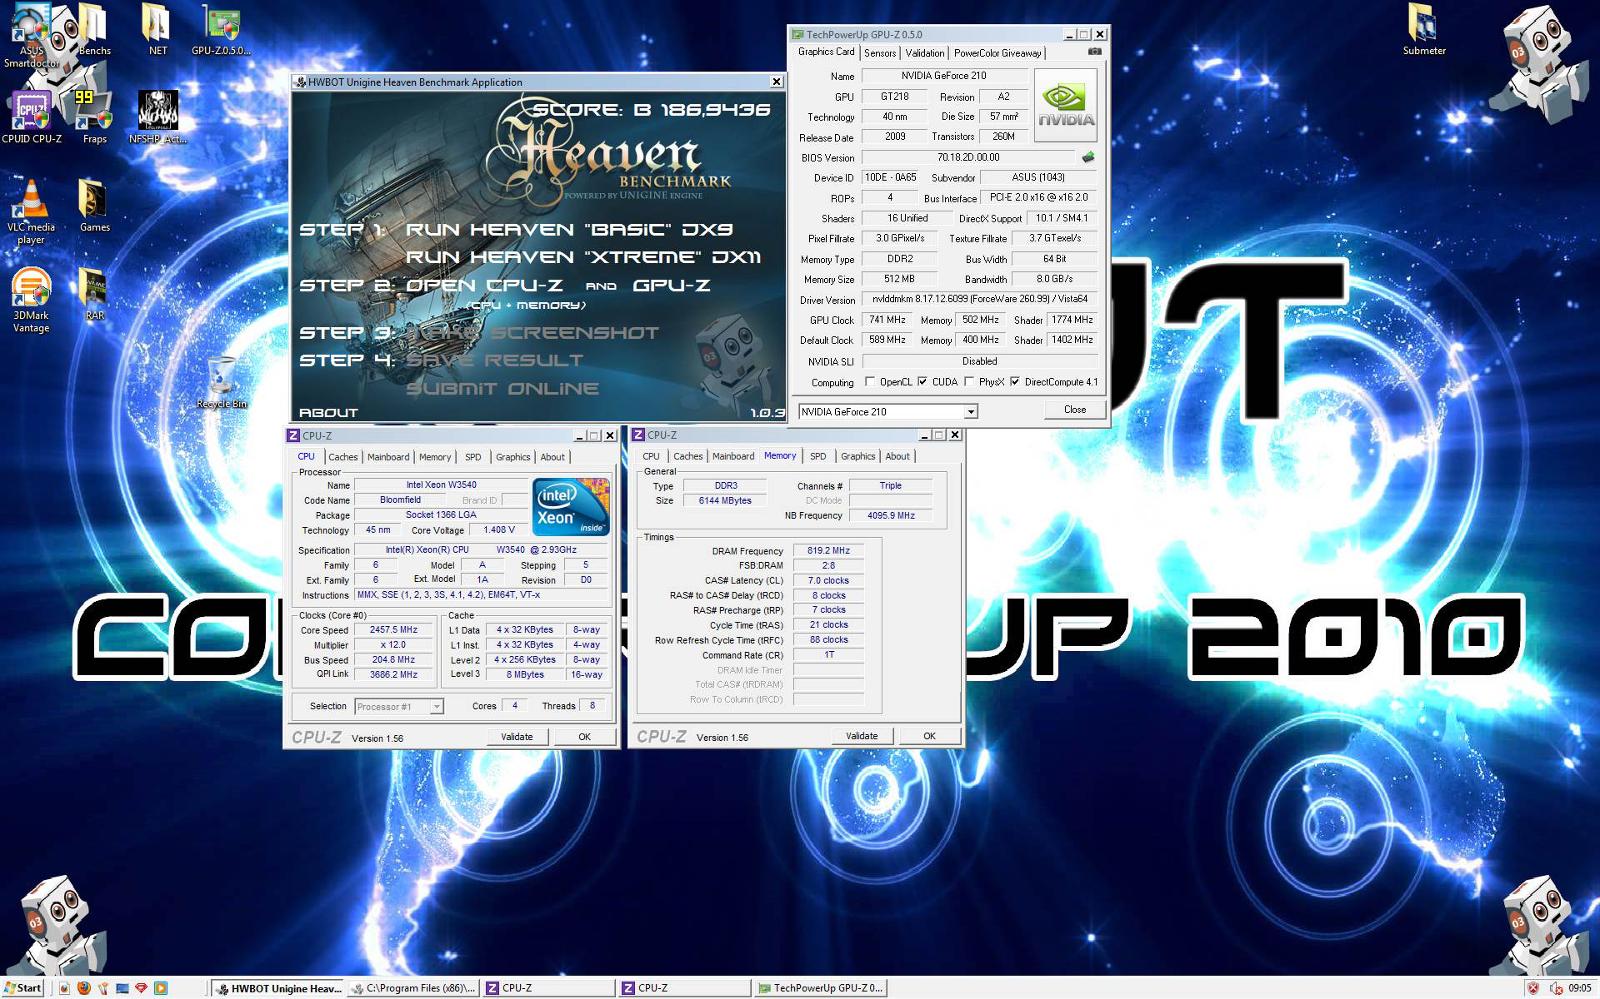Open the ASUS Smartdoctor desktop shortcut
1600x999 pixels.
[30, 35]
